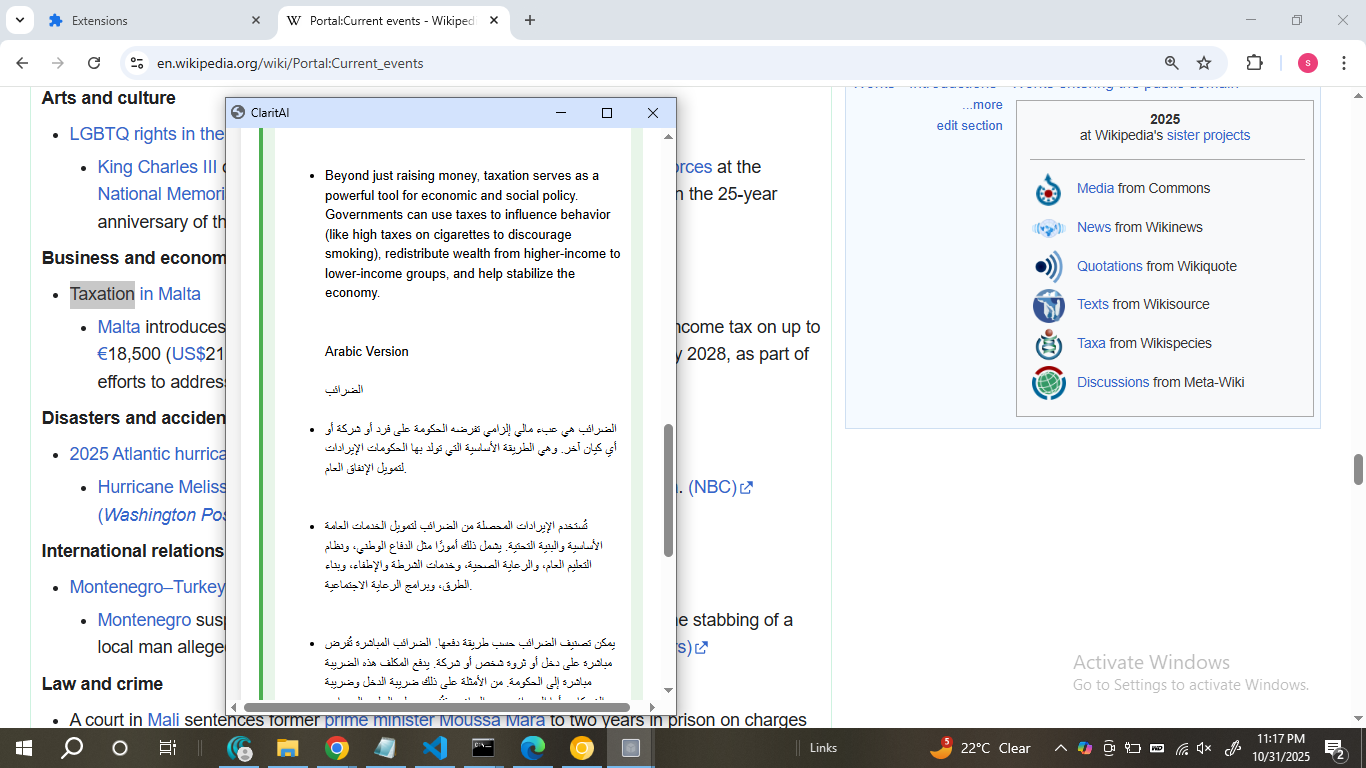Open Wi-Fi network tray icon

[x=1182, y=748]
